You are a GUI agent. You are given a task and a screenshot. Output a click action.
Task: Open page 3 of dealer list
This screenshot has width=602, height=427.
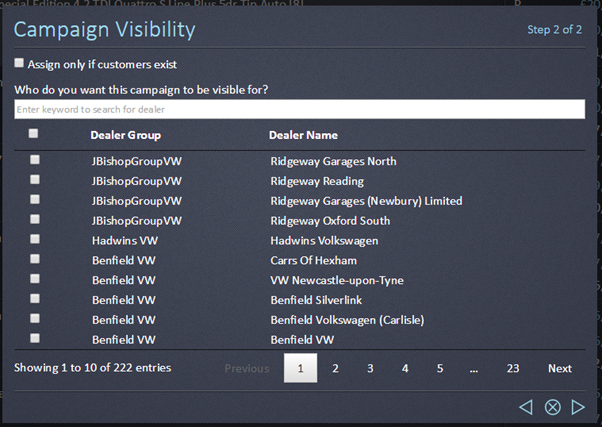[x=370, y=368]
